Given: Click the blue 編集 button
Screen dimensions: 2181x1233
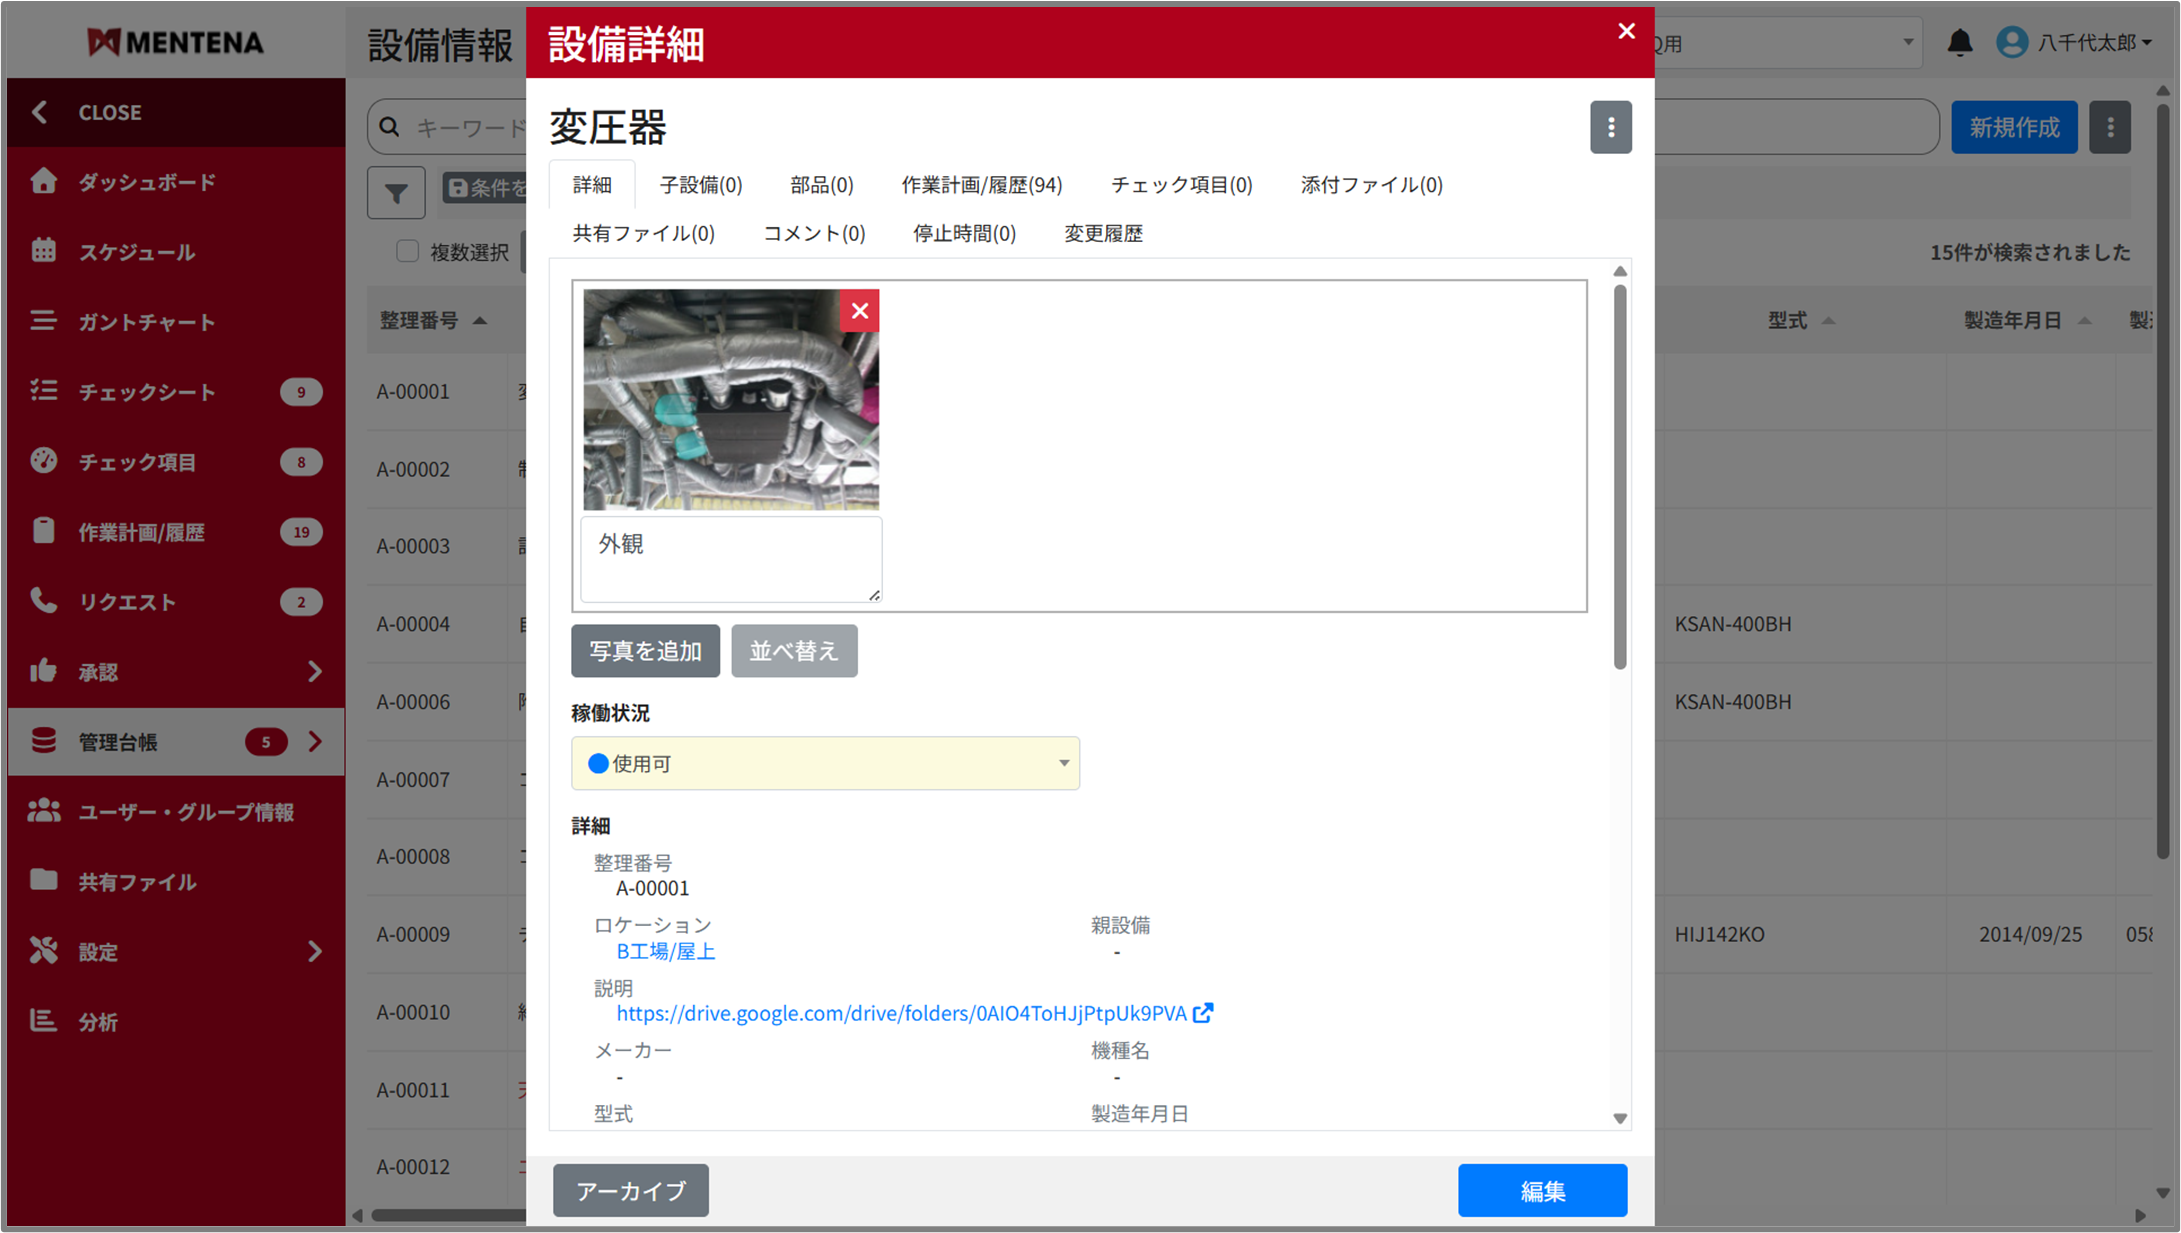Looking at the screenshot, I should [1541, 1190].
